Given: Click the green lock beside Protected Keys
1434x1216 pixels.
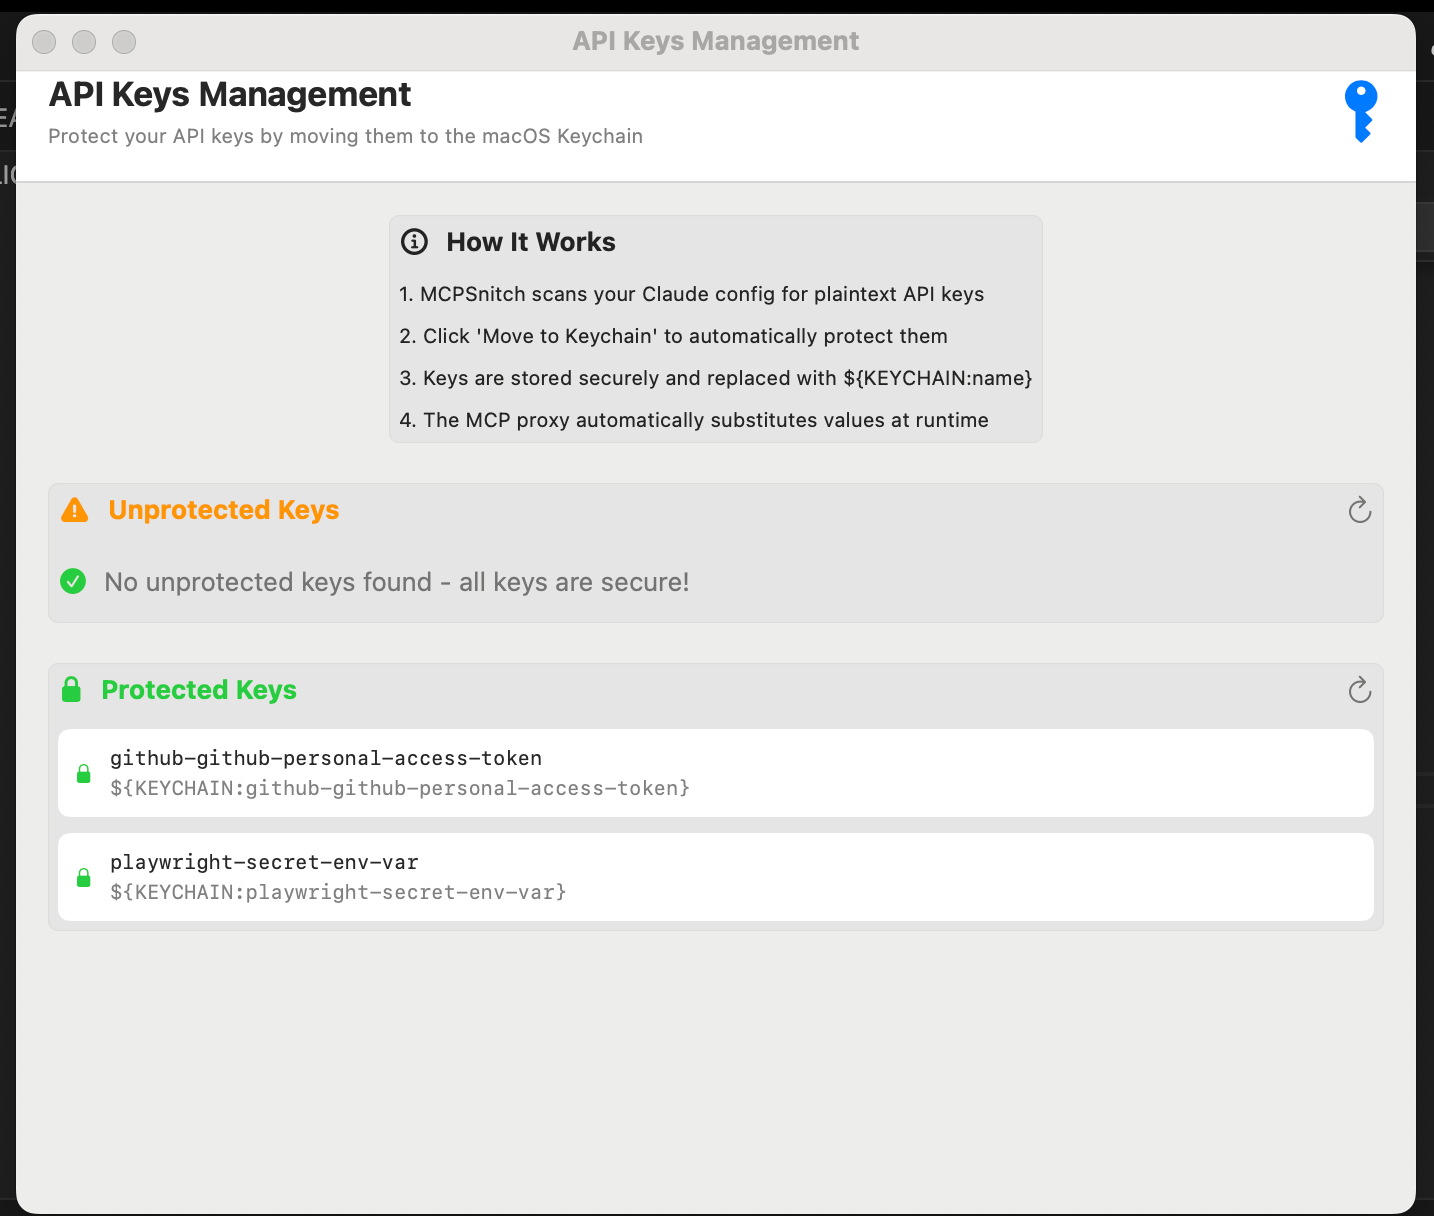Looking at the screenshot, I should (x=71, y=690).
